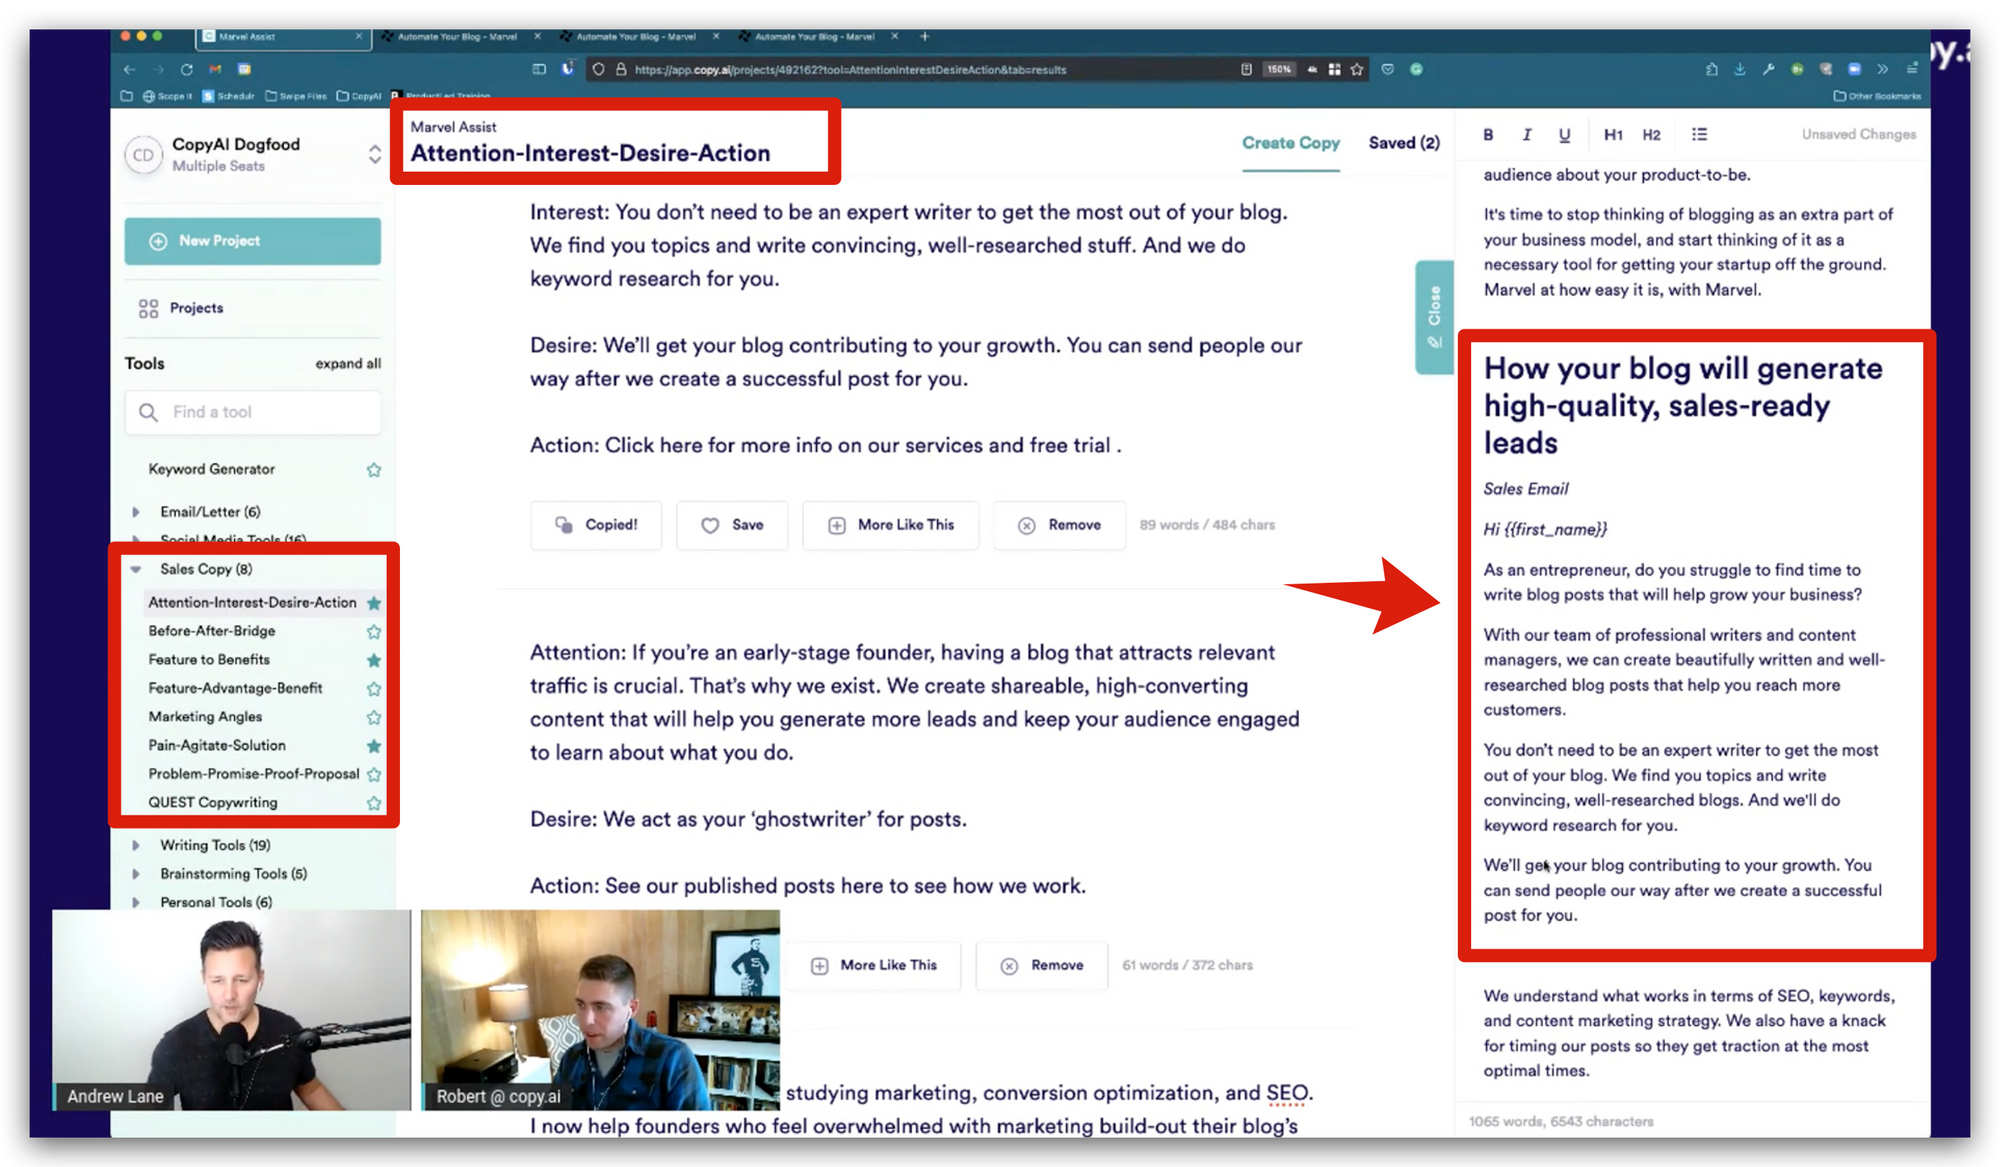Open the Scope It bookmark
This screenshot has height=1167, width=2000.
[167, 96]
